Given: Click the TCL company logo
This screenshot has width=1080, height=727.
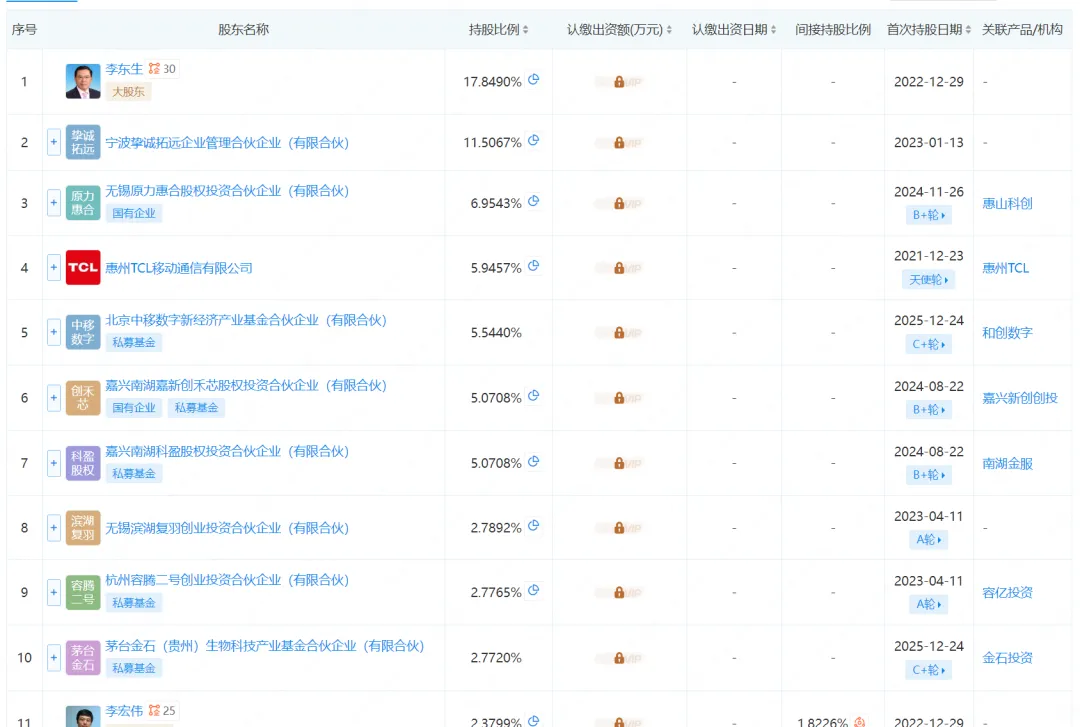Looking at the screenshot, I should (83, 267).
